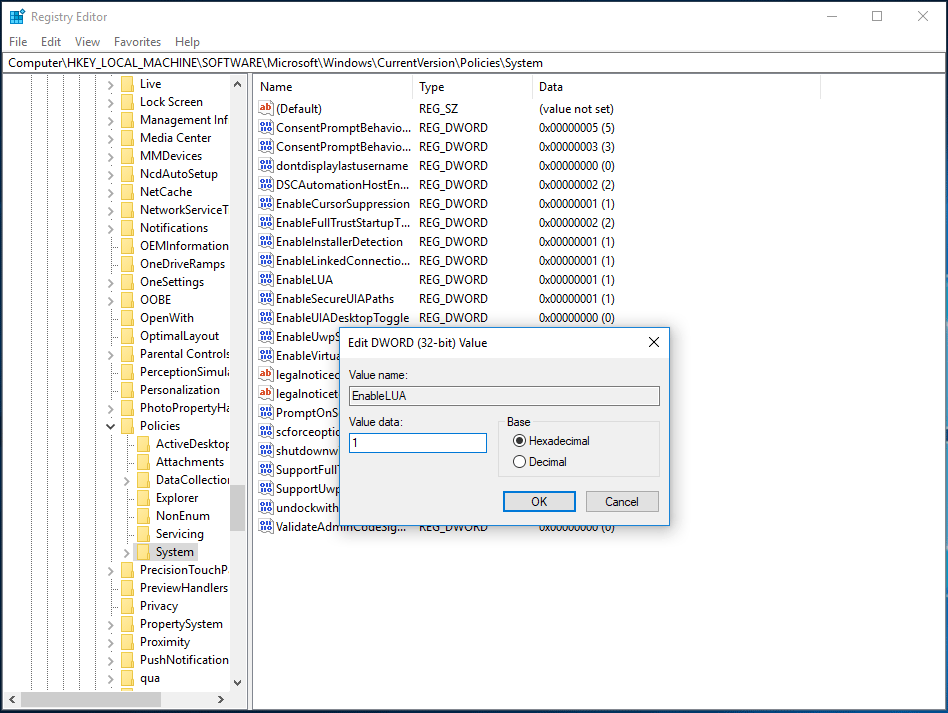Image resolution: width=948 pixels, height=713 pixels.
Task: Expand the NetCache key
Action: pos(111,193)
